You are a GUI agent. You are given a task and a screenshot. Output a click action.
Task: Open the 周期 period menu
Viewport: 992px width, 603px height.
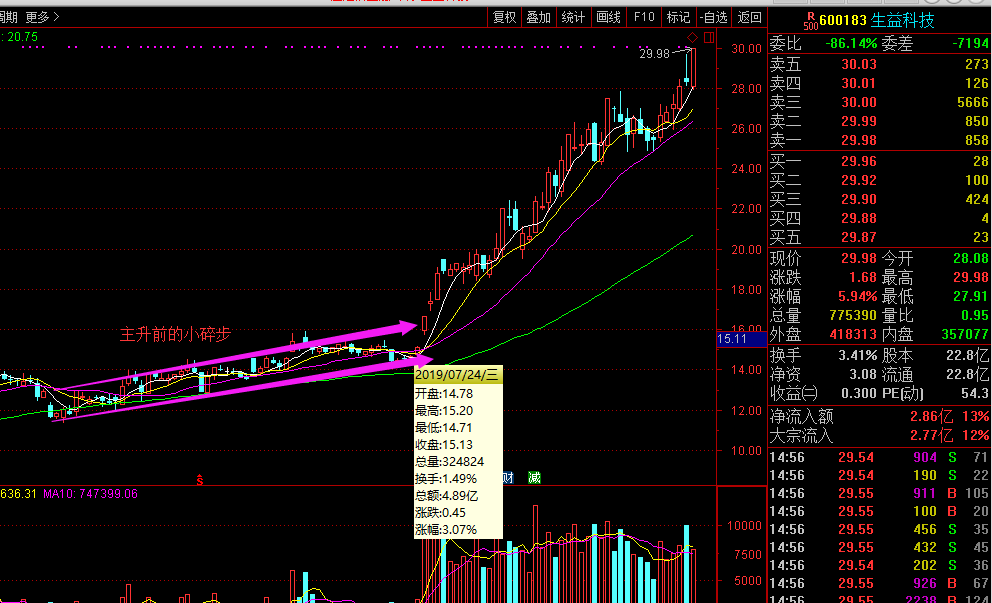coord(9,16)
